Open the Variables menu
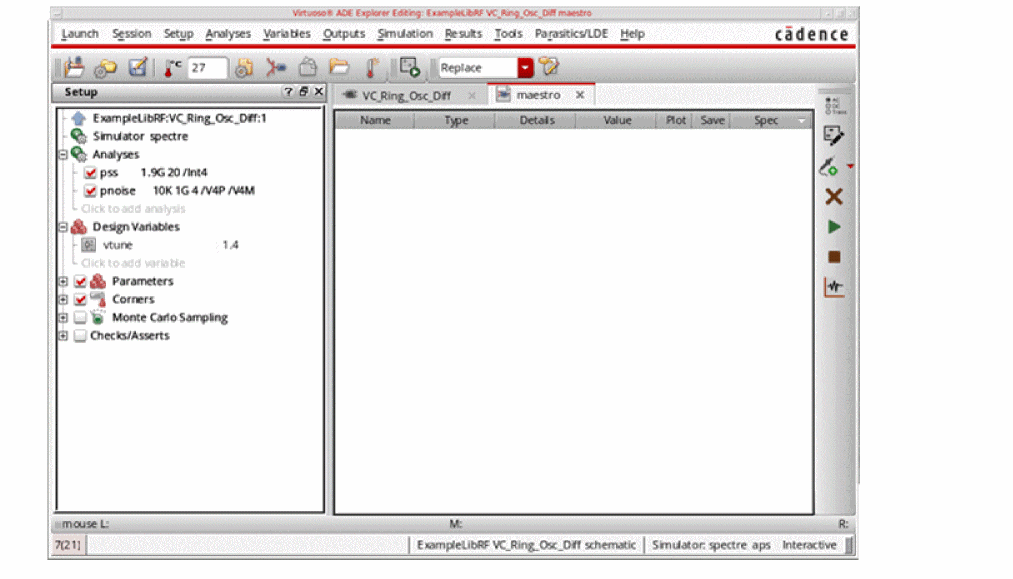 tap(287, 34)
